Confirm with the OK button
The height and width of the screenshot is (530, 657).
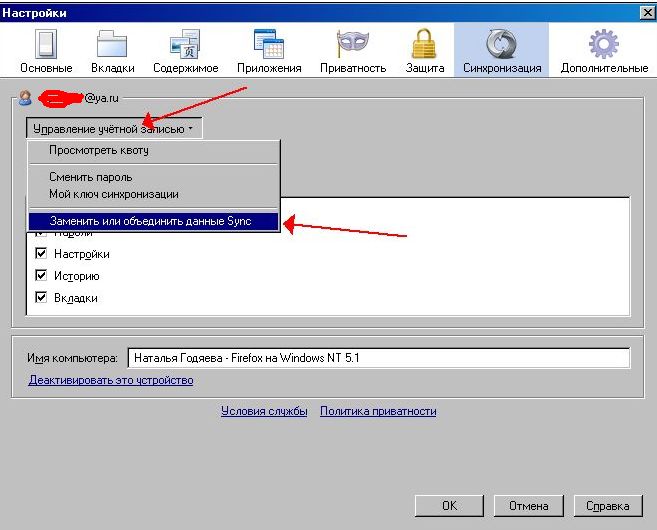click(x=449, y=506)
